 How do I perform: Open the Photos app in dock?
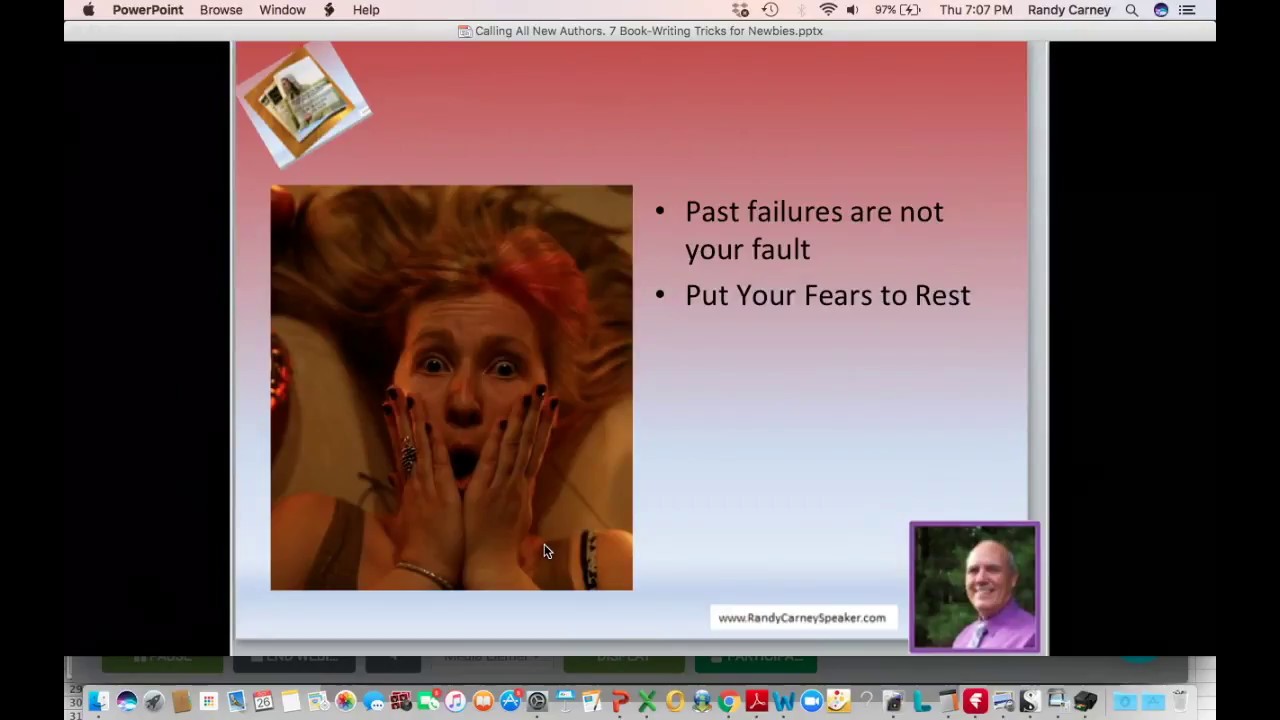click(x=345, y=701)
